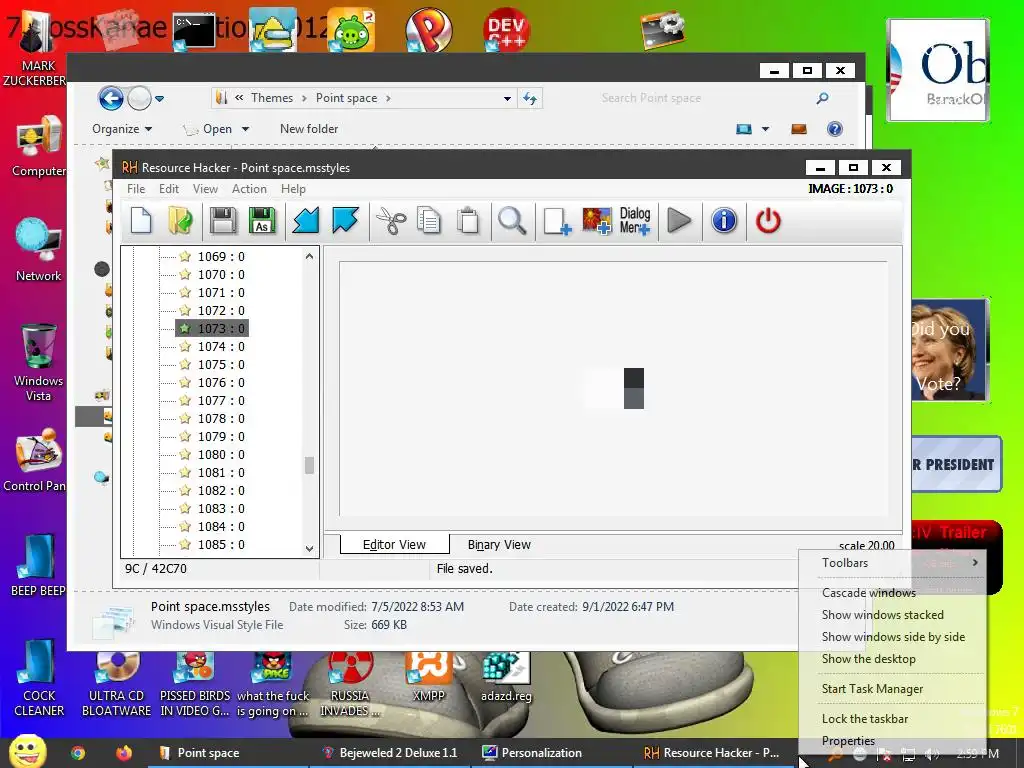The height and width of the screenshot is (768, 1024).
Task: Open the Recycle Bin Windows Vista icon
Action: (x=39, y=362)
